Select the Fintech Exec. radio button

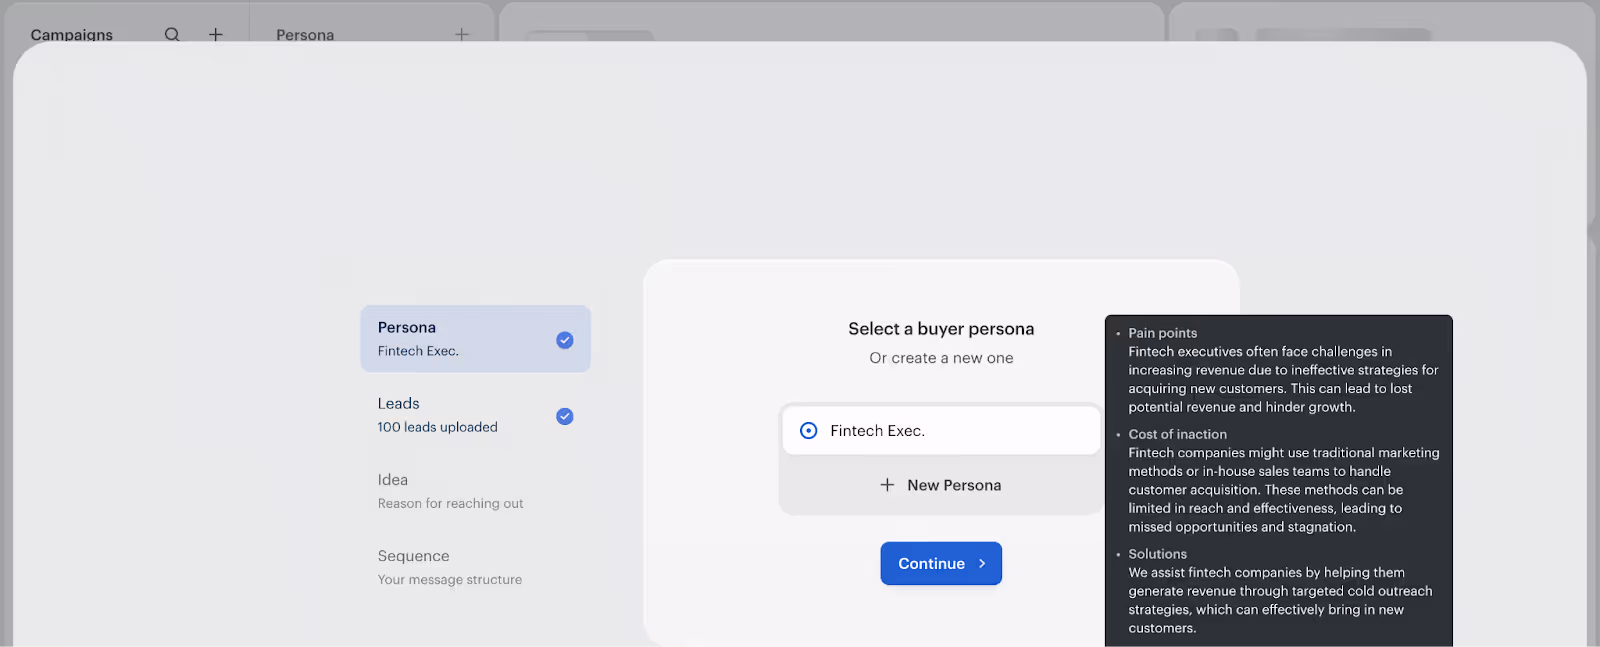(x=809, y=431)
